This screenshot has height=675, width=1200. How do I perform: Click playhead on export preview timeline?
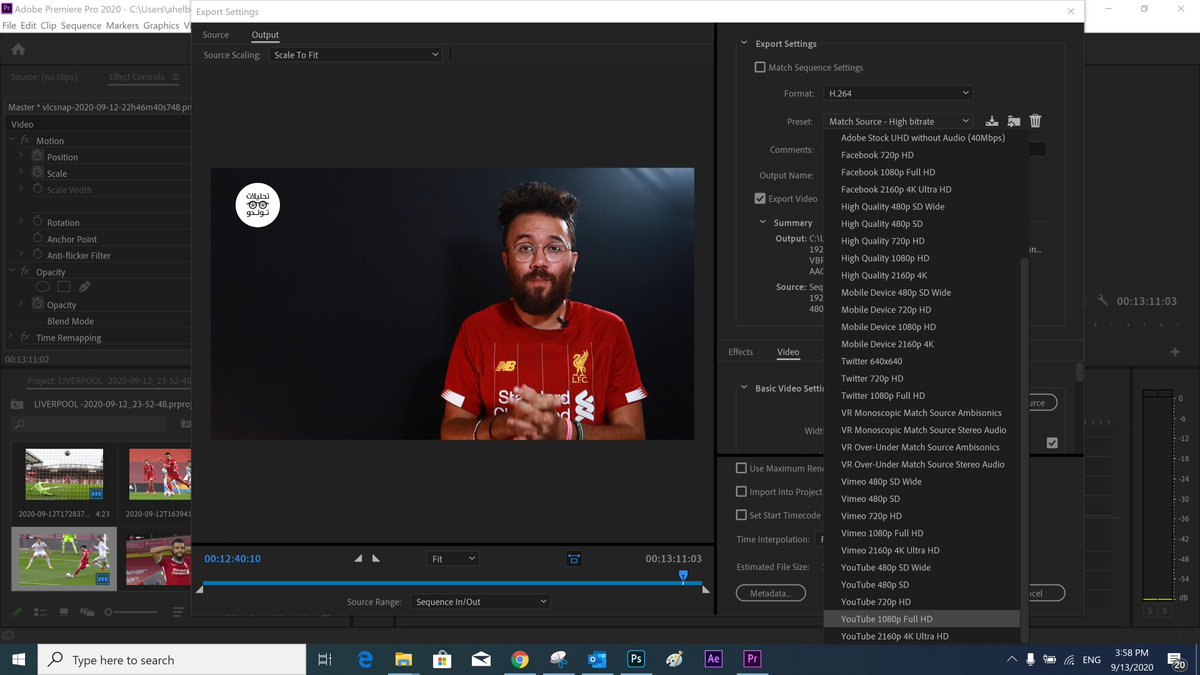click(x=683, y=575)
